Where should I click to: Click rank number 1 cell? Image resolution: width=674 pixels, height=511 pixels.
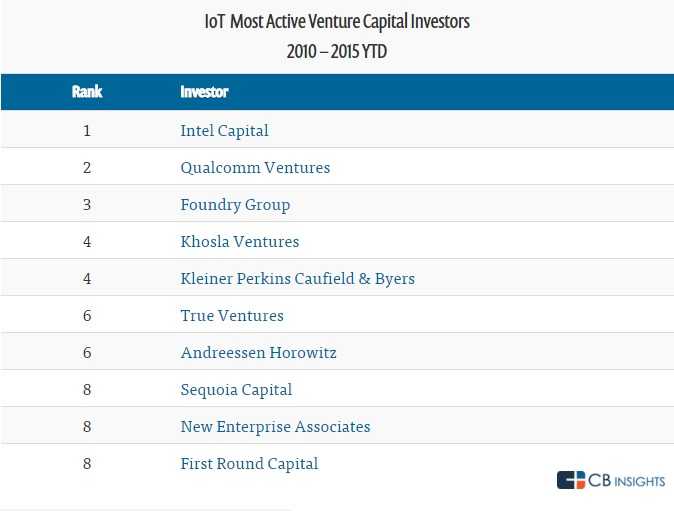[x=87, y=130]
